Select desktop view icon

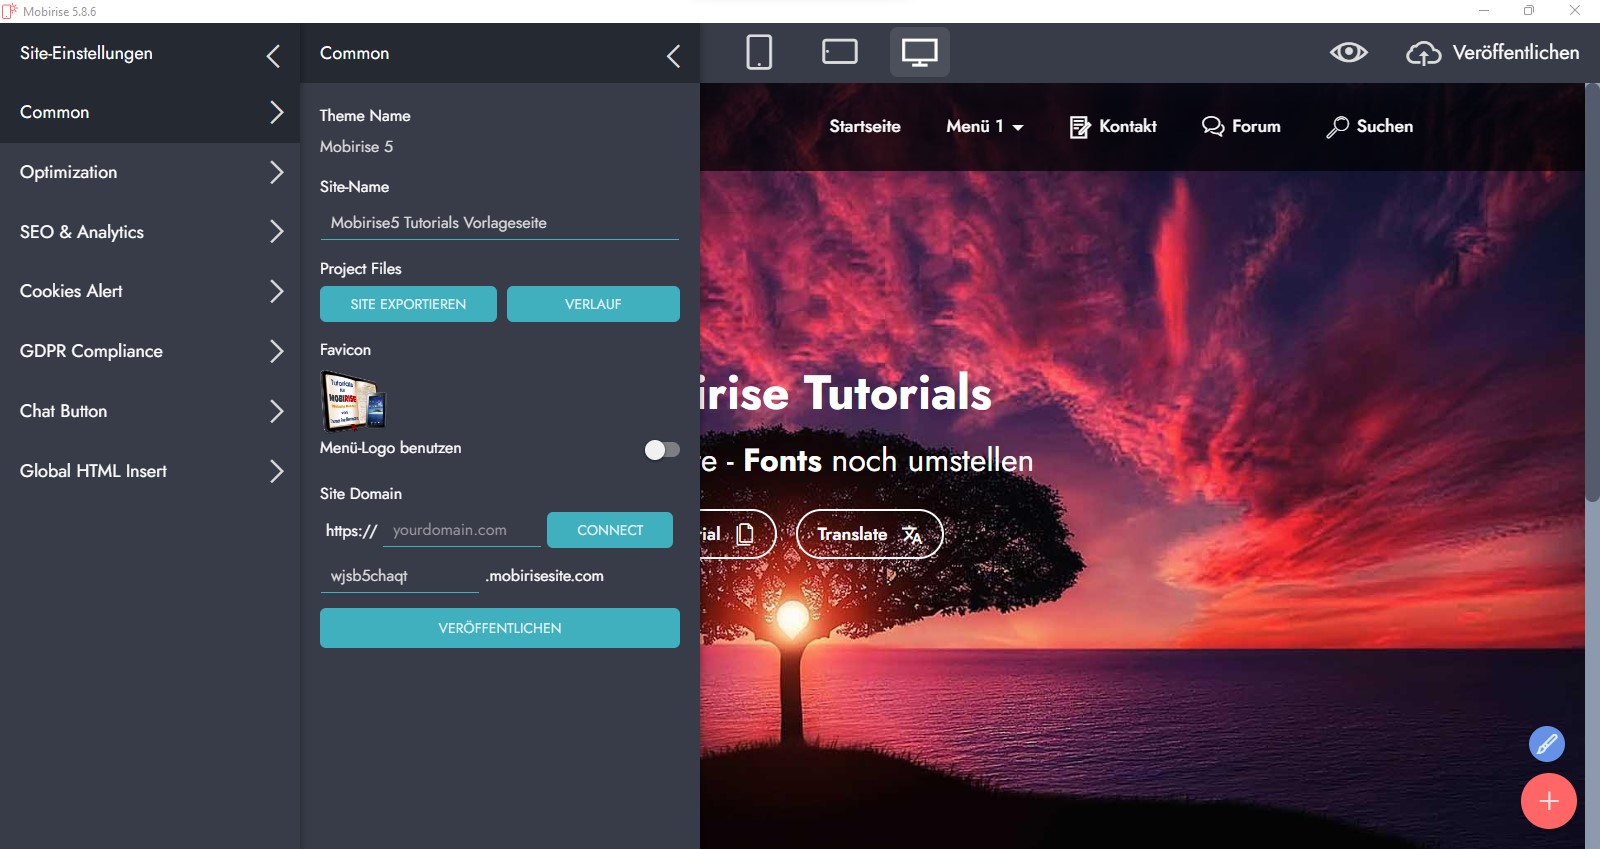pos(919,52)
